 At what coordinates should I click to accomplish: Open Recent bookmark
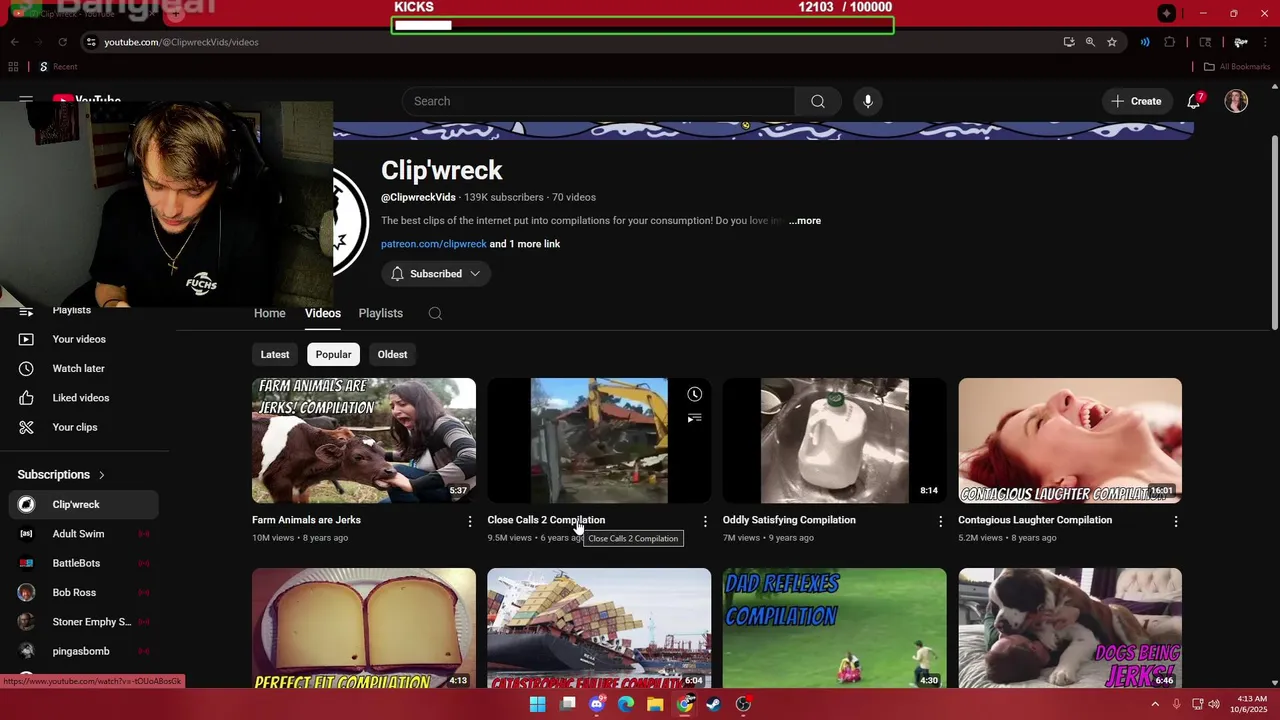click(58, 67)
